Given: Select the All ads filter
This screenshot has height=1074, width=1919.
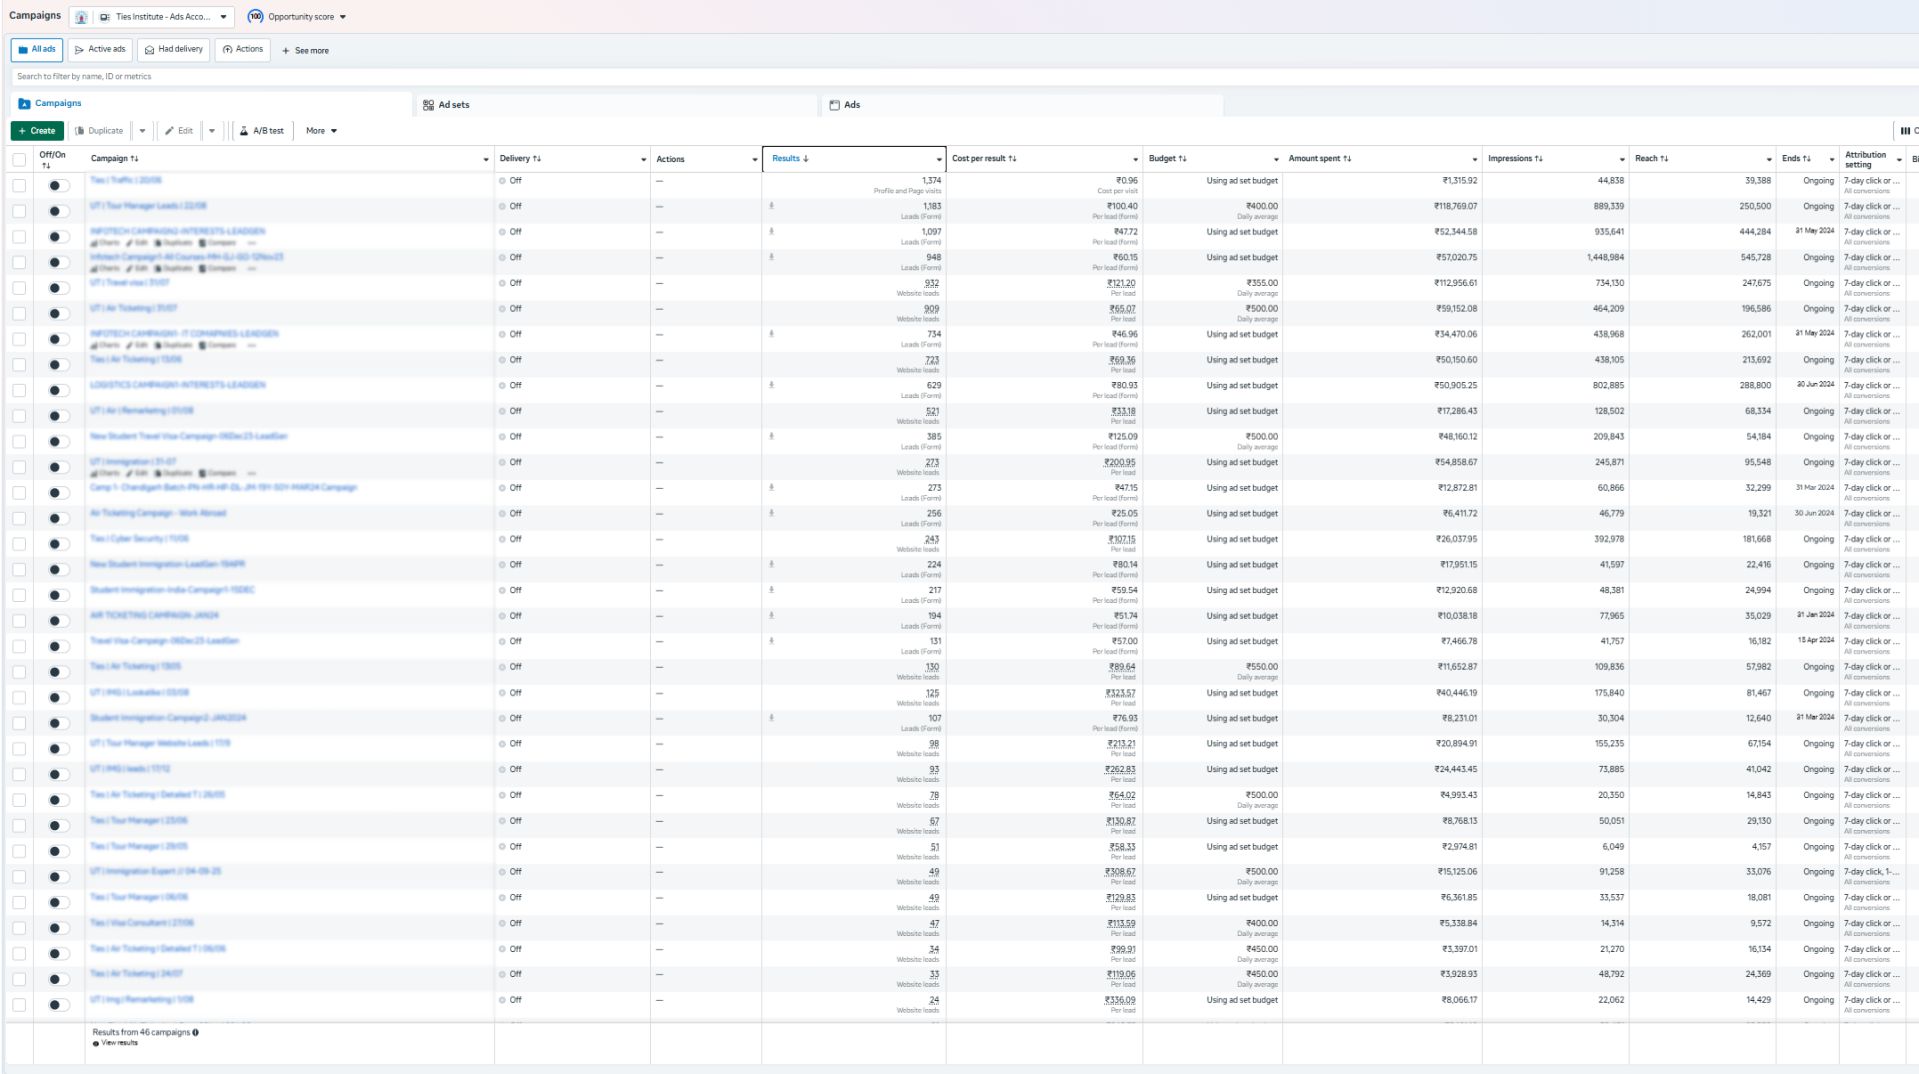Looking at the screenshot, I should tap(37, 50).
